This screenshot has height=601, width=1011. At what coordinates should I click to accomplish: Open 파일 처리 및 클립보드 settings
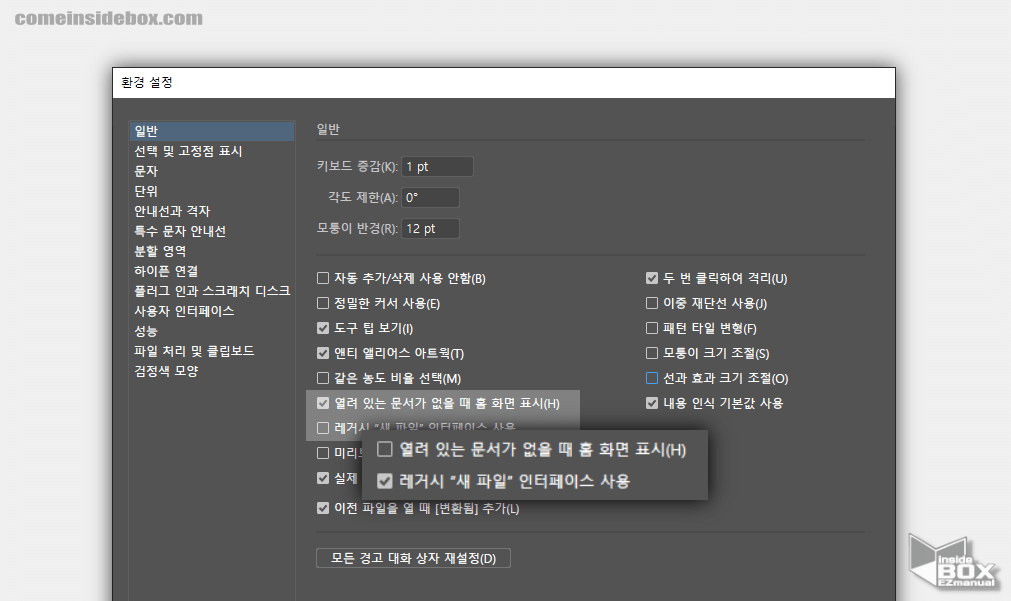[x=194, y=351]
